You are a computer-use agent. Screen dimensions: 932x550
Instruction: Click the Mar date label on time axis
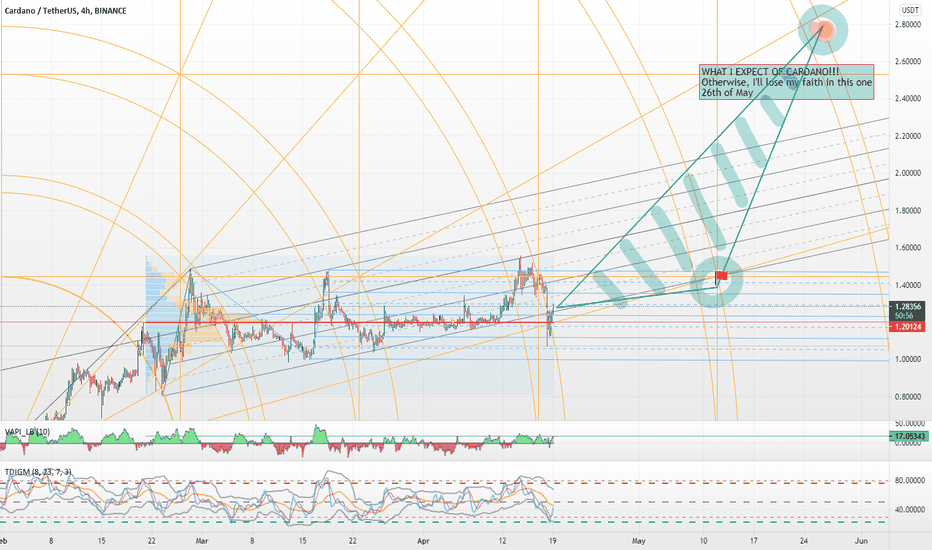click(202, 541)
